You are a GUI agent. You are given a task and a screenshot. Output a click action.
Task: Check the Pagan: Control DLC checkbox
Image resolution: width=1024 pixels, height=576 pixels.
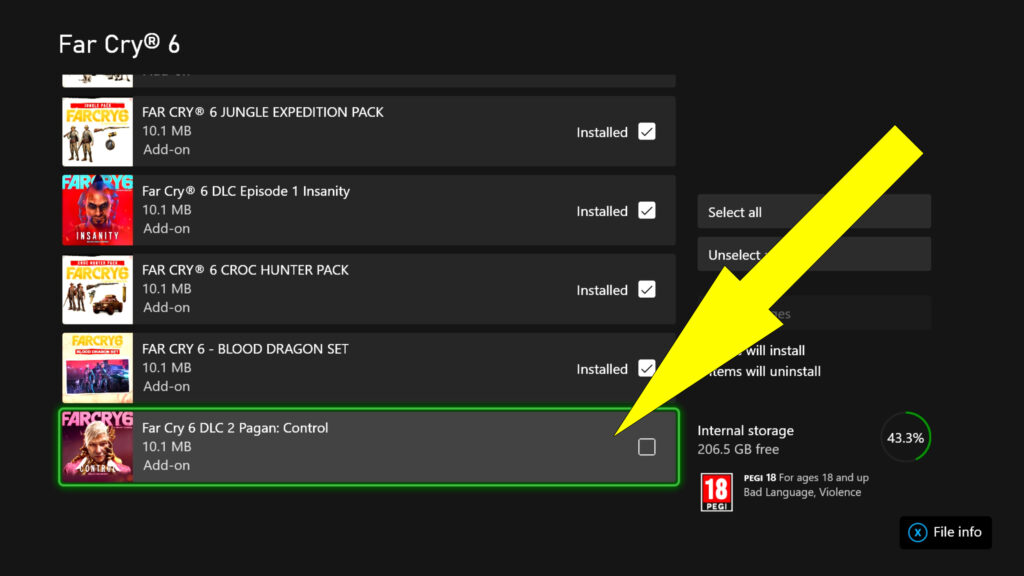tap(647, 447)
